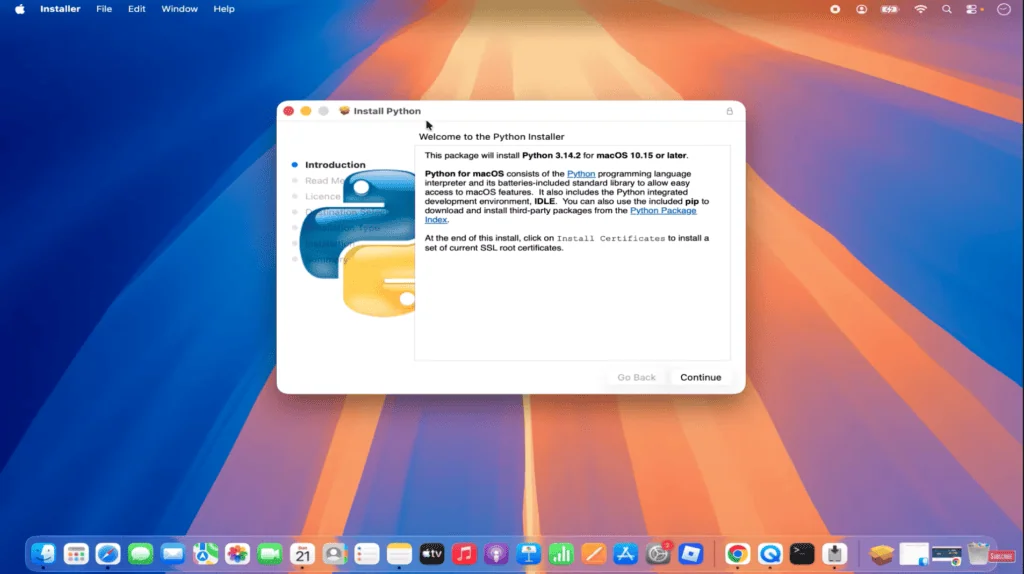Open the File menu
This screenshot has width=1024, height=574.
coord(104,9)
